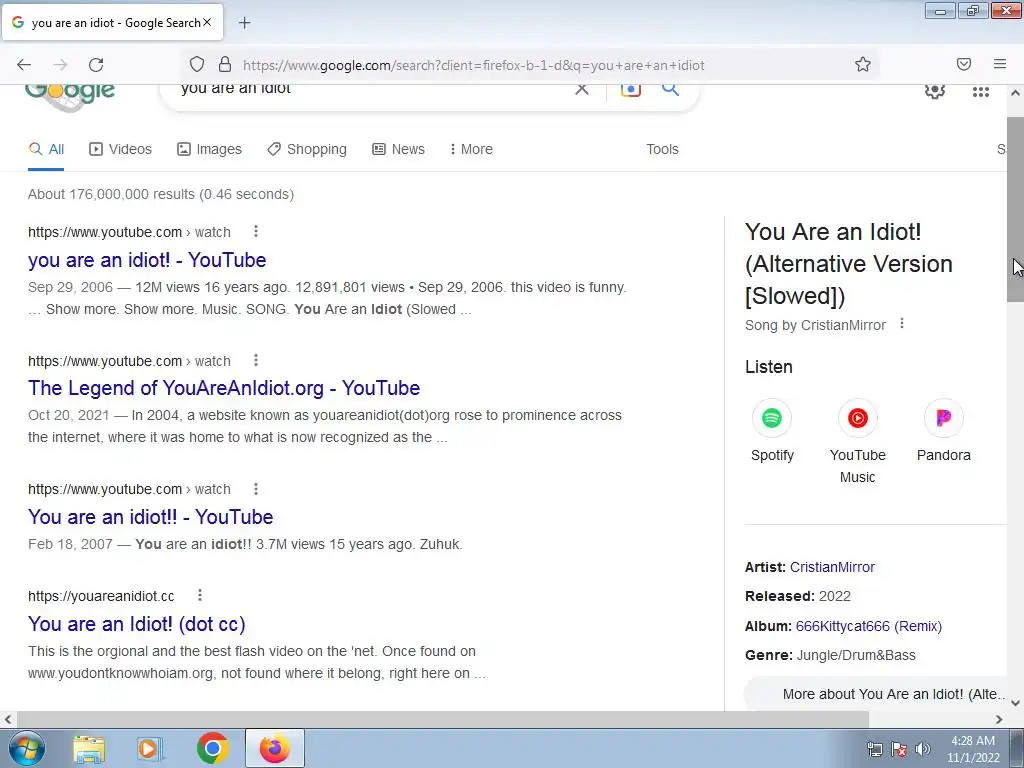This screenshot has height=768, width=1024.
Task: Search by image camera icon
Action: click(630, 89)
